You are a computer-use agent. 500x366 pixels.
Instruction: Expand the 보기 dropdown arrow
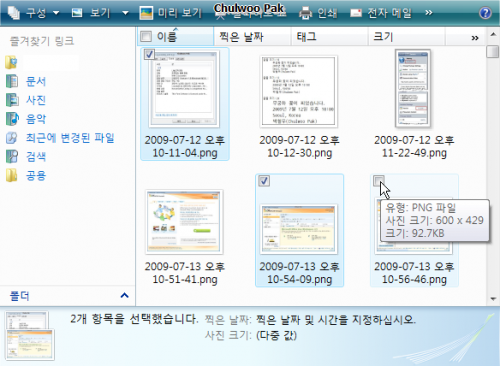(x=125, y=13)
